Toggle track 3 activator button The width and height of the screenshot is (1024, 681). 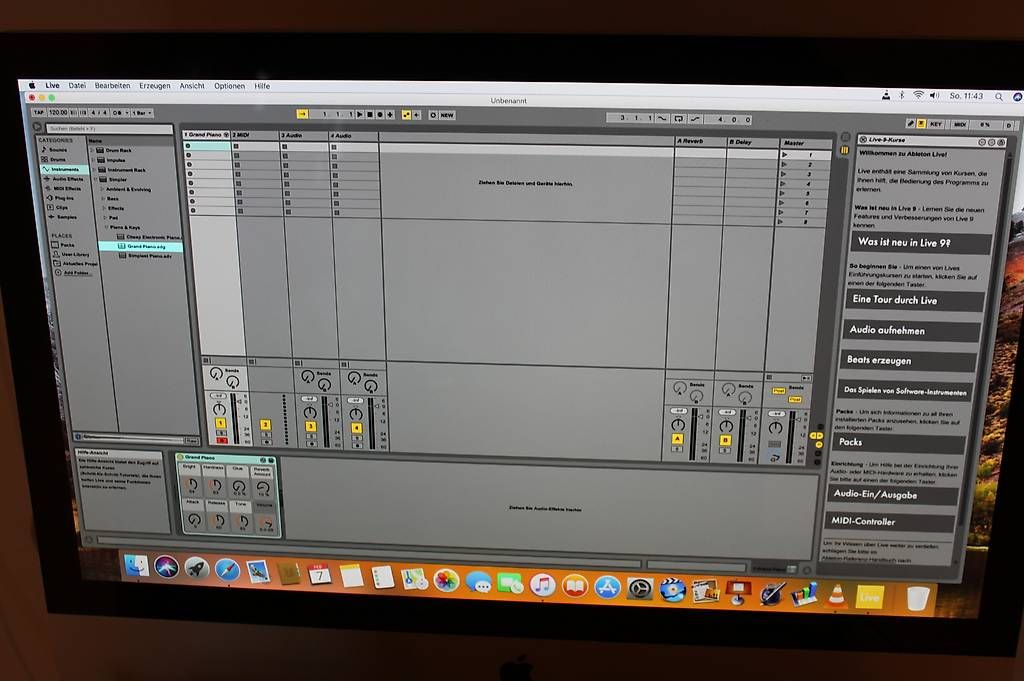click(311, 426)
